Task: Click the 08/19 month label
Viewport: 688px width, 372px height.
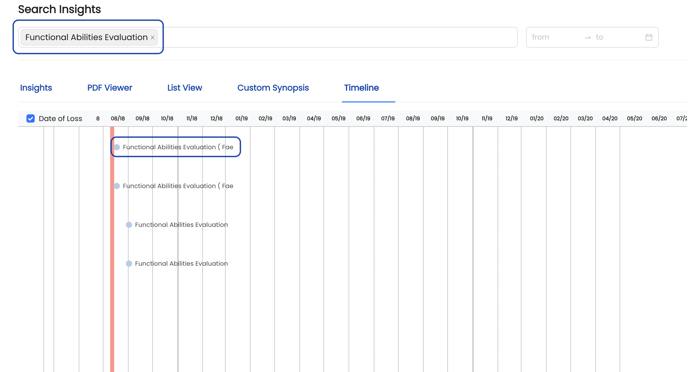Action: (412, 118)
